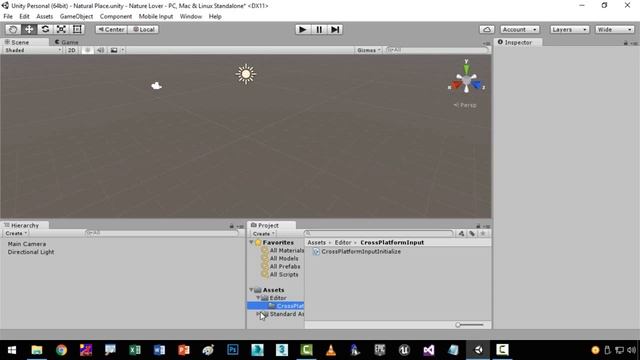Search by type in Project panel
Viewport: 640px width, 360px height.
click(461, 233)
